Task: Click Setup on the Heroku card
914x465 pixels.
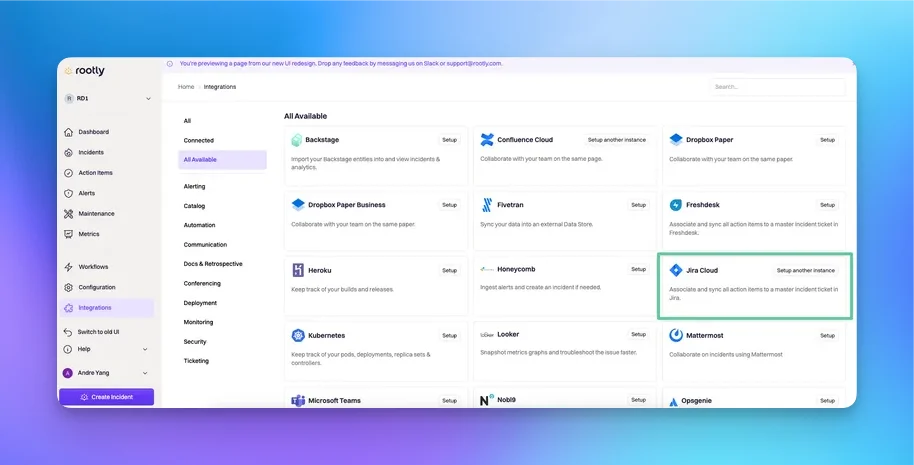Action: 449,270
